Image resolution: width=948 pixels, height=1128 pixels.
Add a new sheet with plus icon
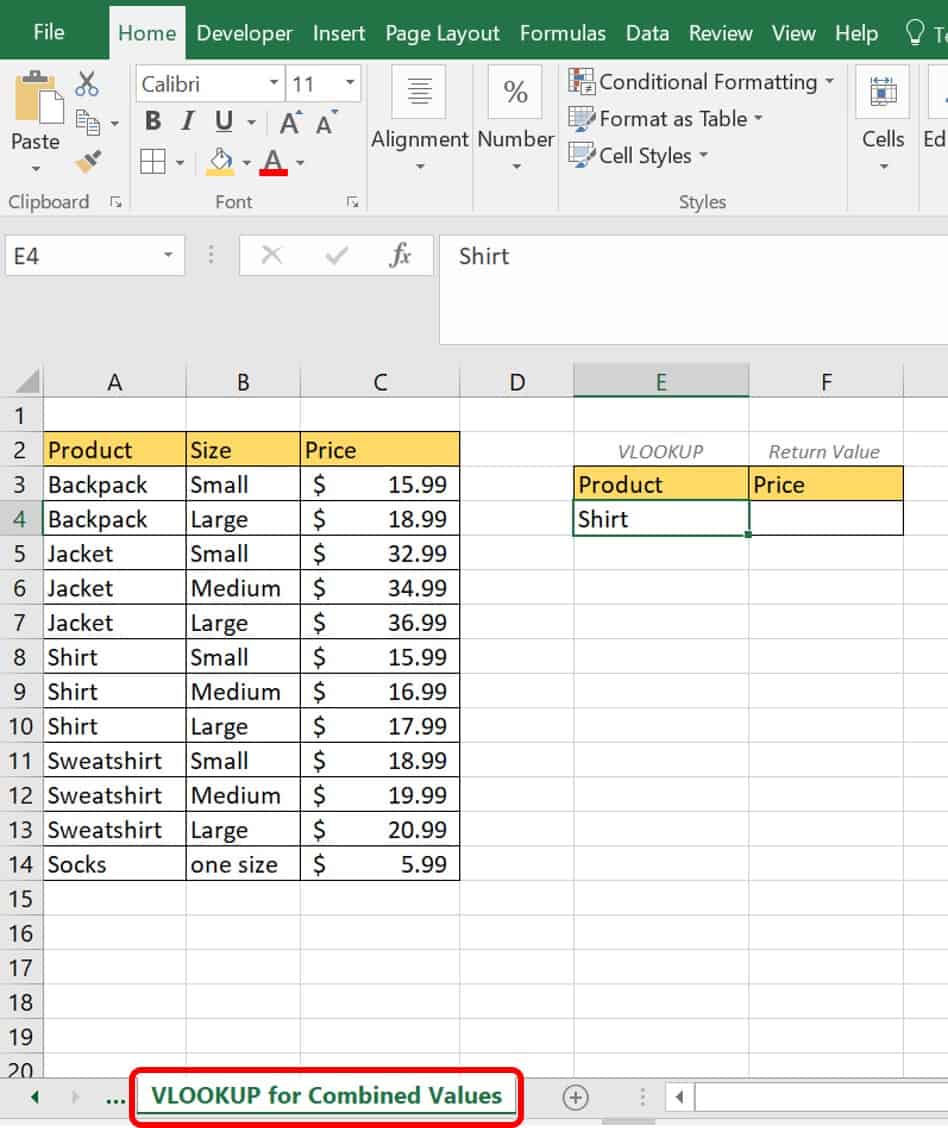575,1097
